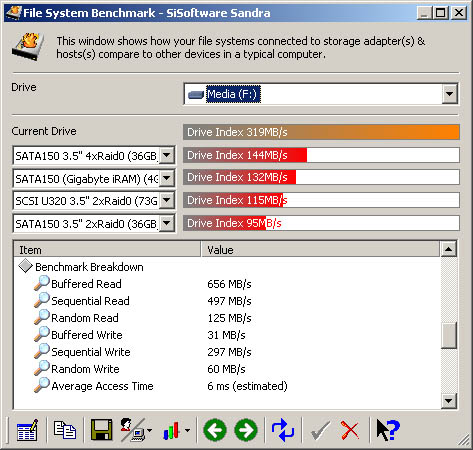The image size is (473, 450).
Task: Click the results list scrollbar thumb
Action: (x=449, y=336)
